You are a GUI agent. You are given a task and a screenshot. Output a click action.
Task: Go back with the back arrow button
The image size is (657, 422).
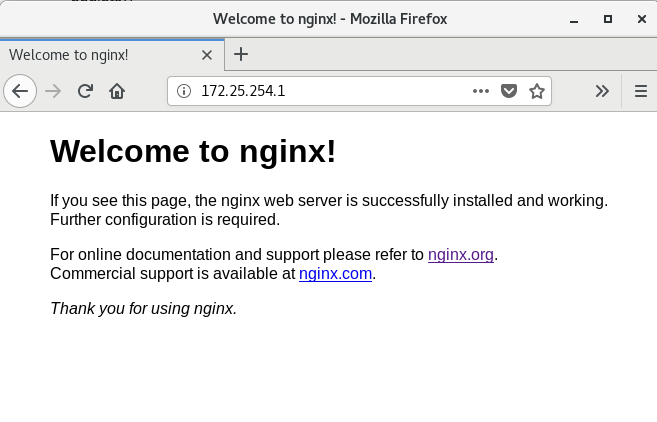point(20,91)
